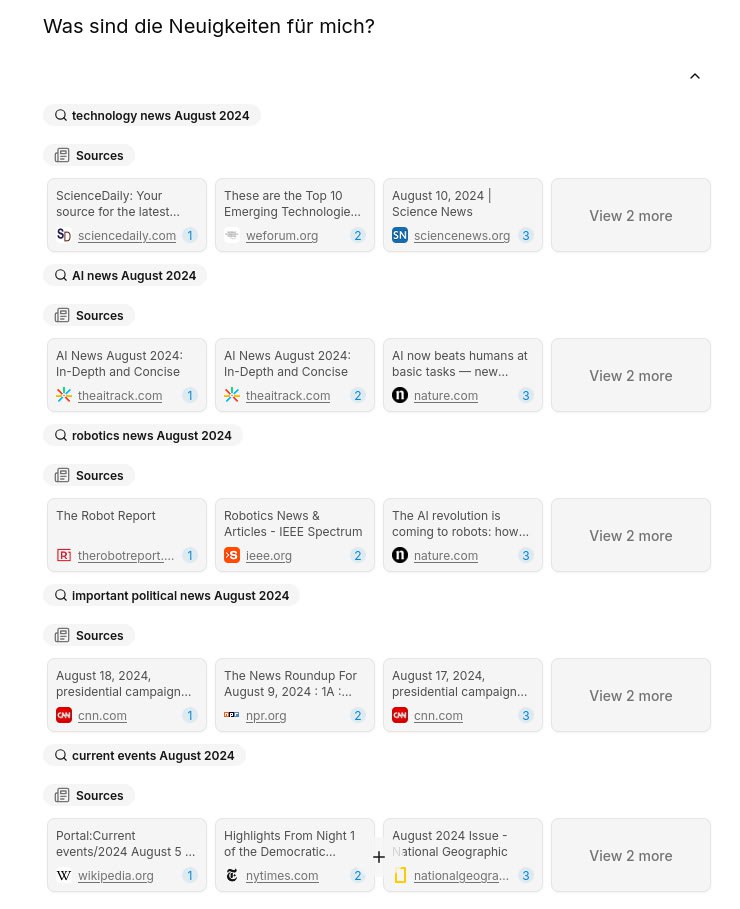Click the New York Times favicon

click(232, 875)
